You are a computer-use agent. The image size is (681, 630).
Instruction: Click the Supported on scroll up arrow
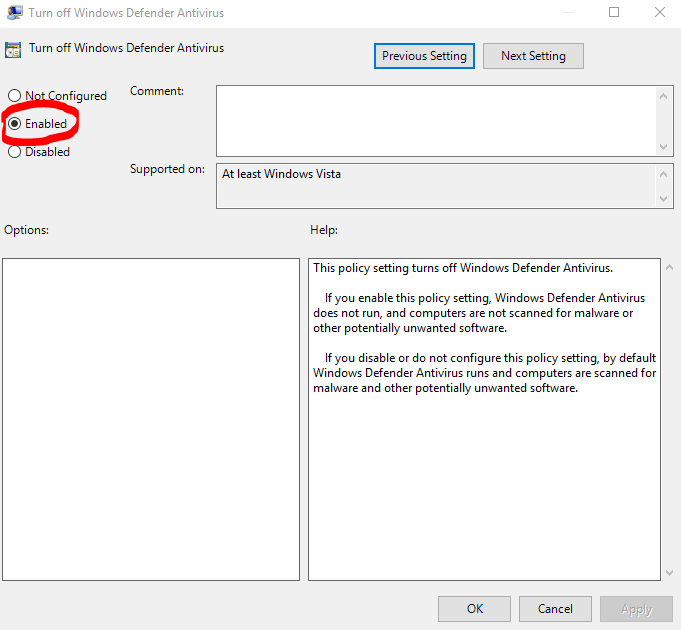tap(663, 175)
